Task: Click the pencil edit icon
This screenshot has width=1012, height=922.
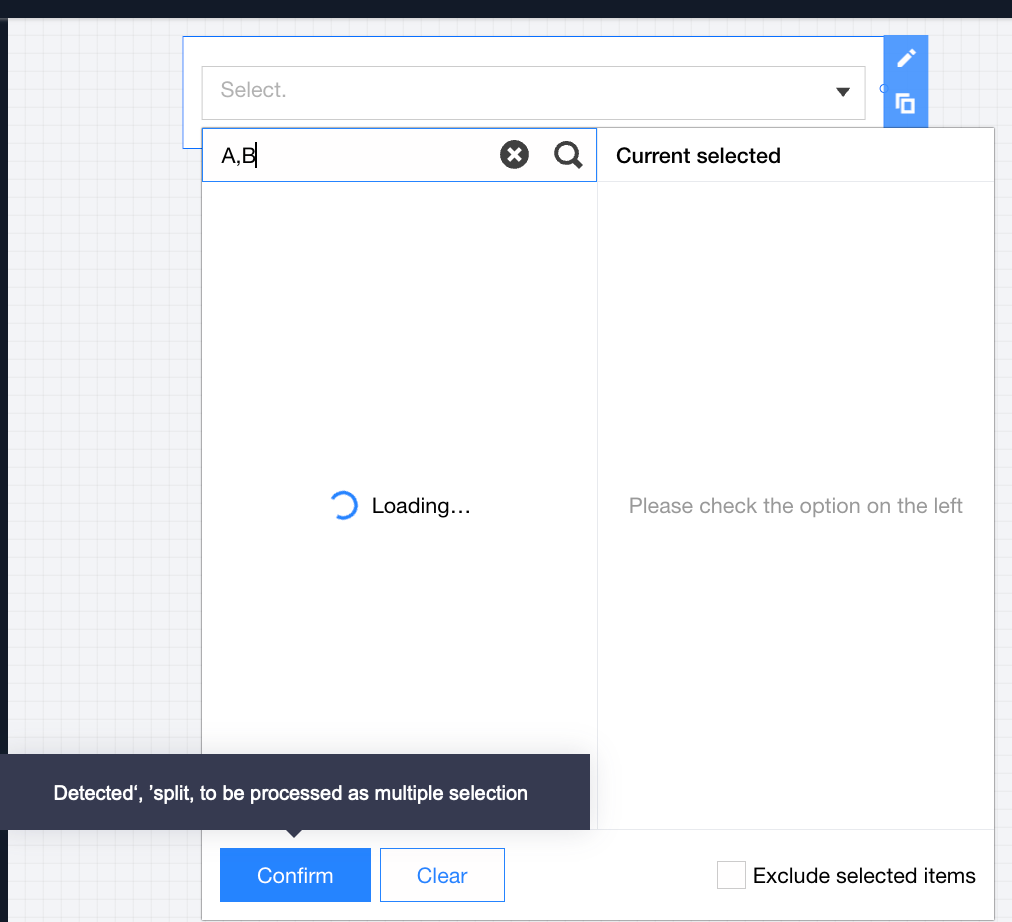Action: (x=906, y=58)
